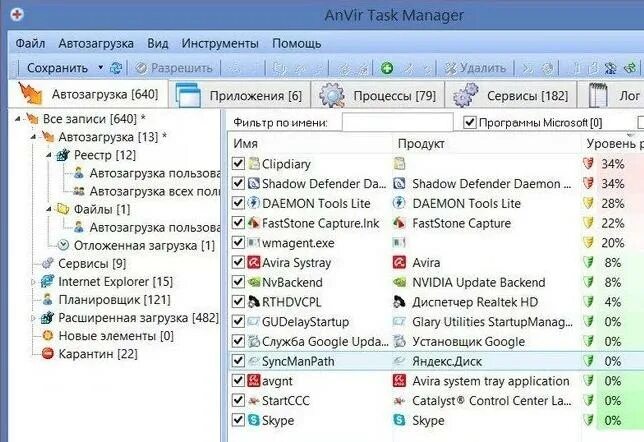Click the yellow shield beside DAEMON Tools' 28%

(x=589, y=203)
